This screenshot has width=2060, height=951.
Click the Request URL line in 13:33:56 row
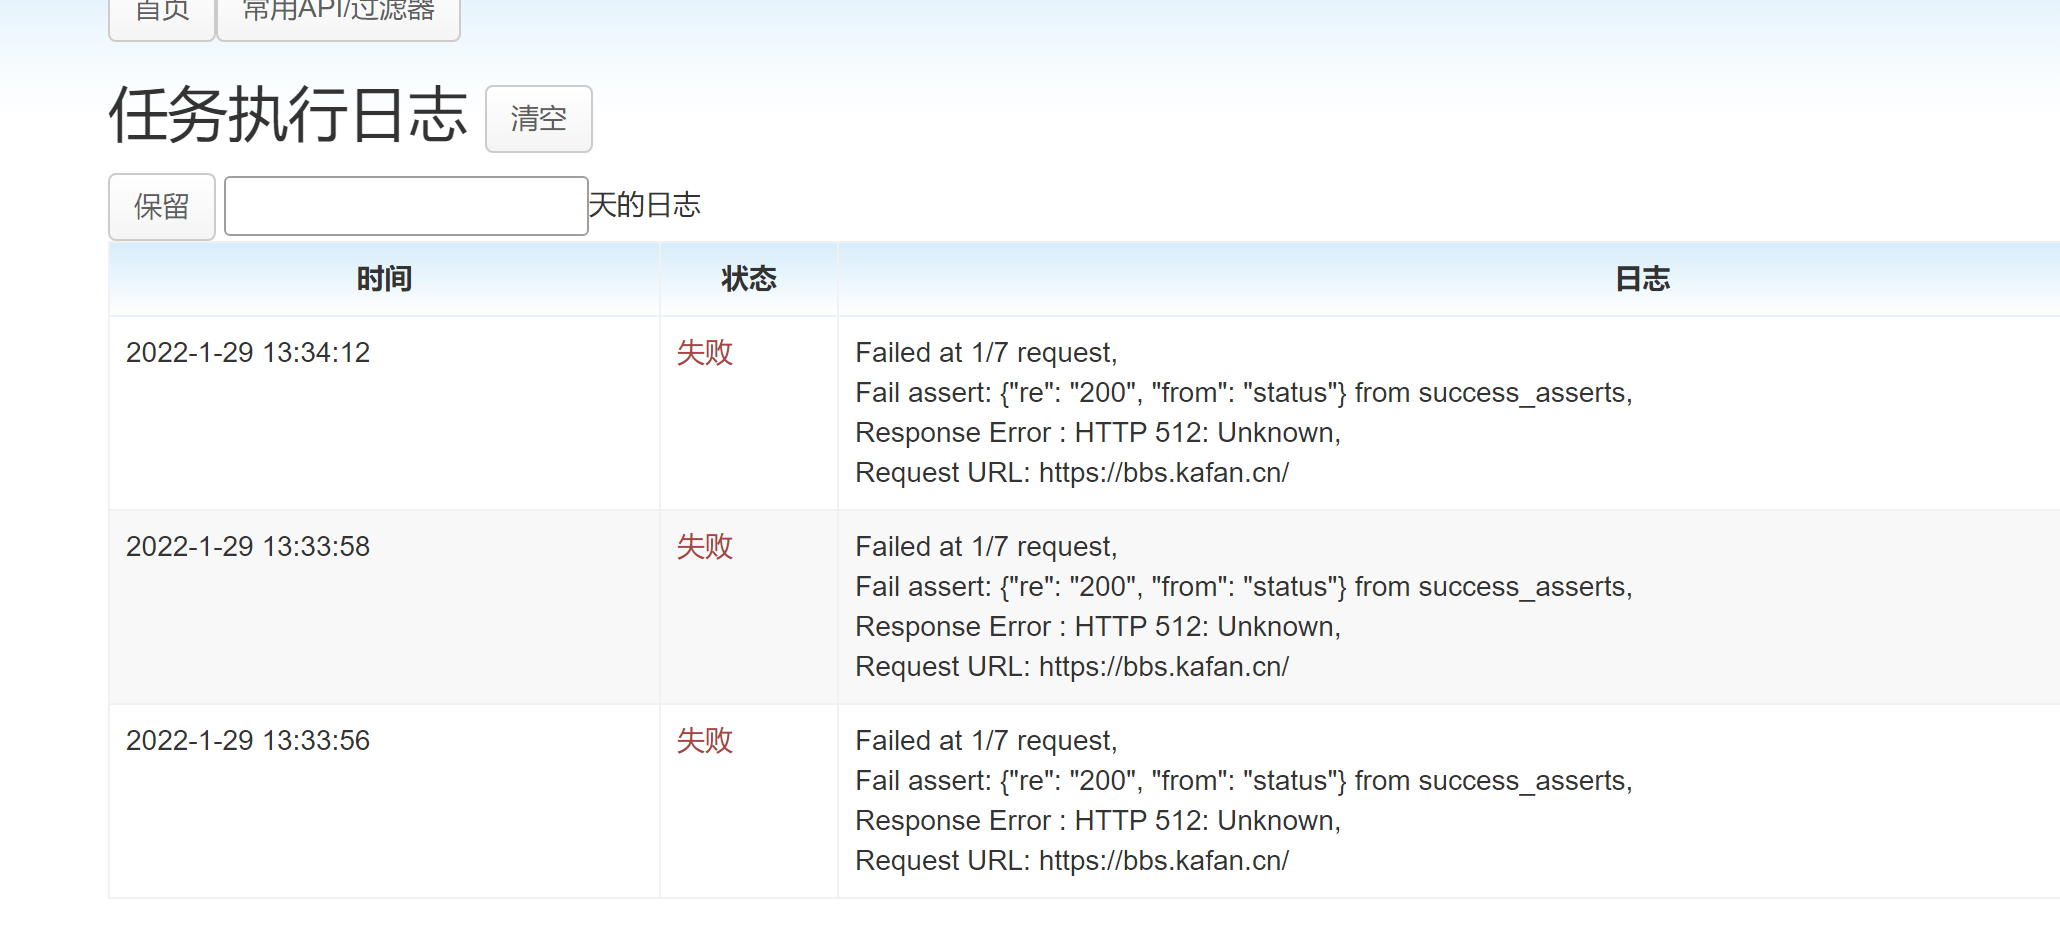point(1072,861)
